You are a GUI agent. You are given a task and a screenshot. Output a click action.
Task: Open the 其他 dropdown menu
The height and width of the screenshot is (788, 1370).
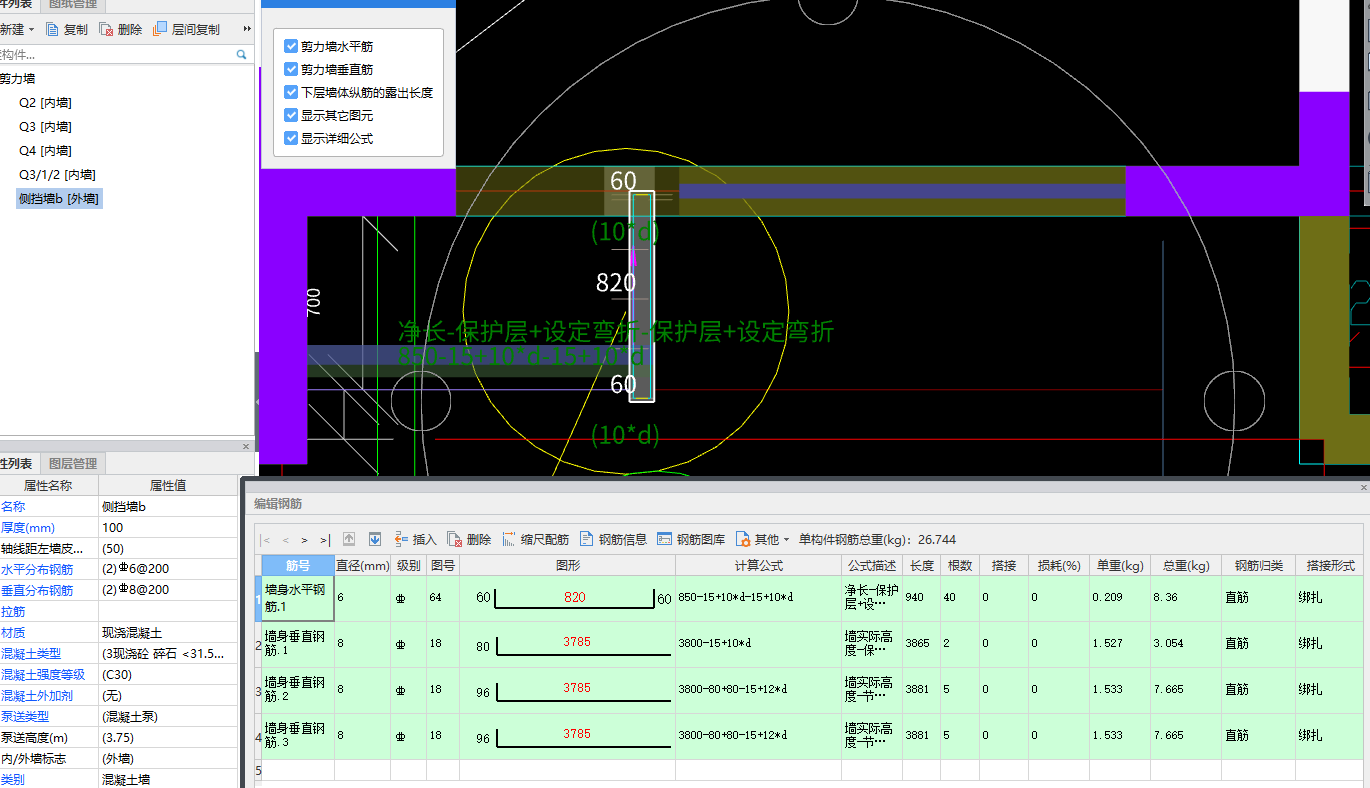click(762, 539)
